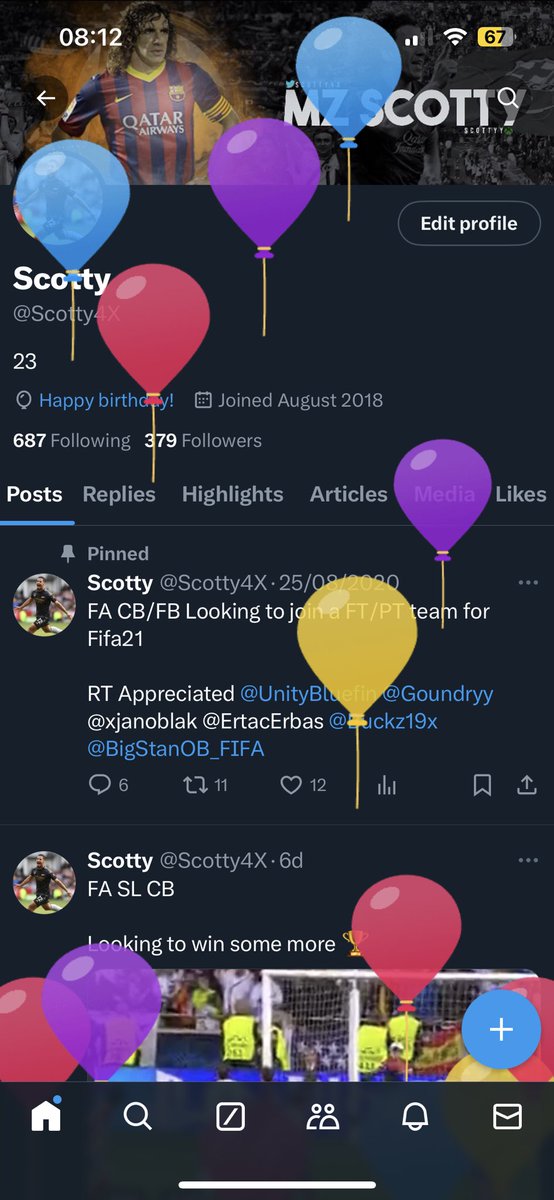Bookmark the pinned Fifa21 post
Screen dimensions: 554x1200
coord(482,786)
